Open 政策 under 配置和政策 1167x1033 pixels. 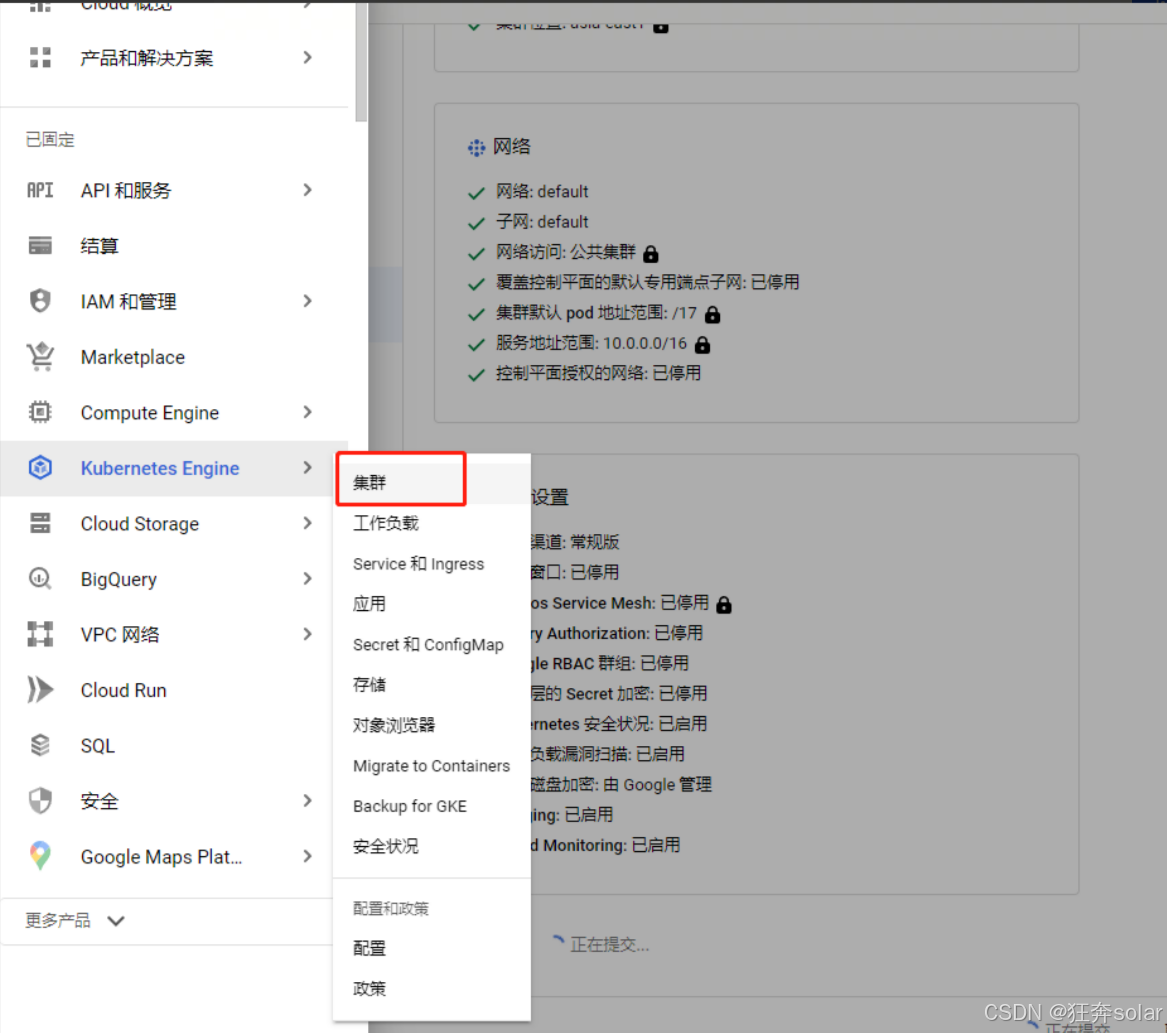pyautogui.click(x=432, y=988)
